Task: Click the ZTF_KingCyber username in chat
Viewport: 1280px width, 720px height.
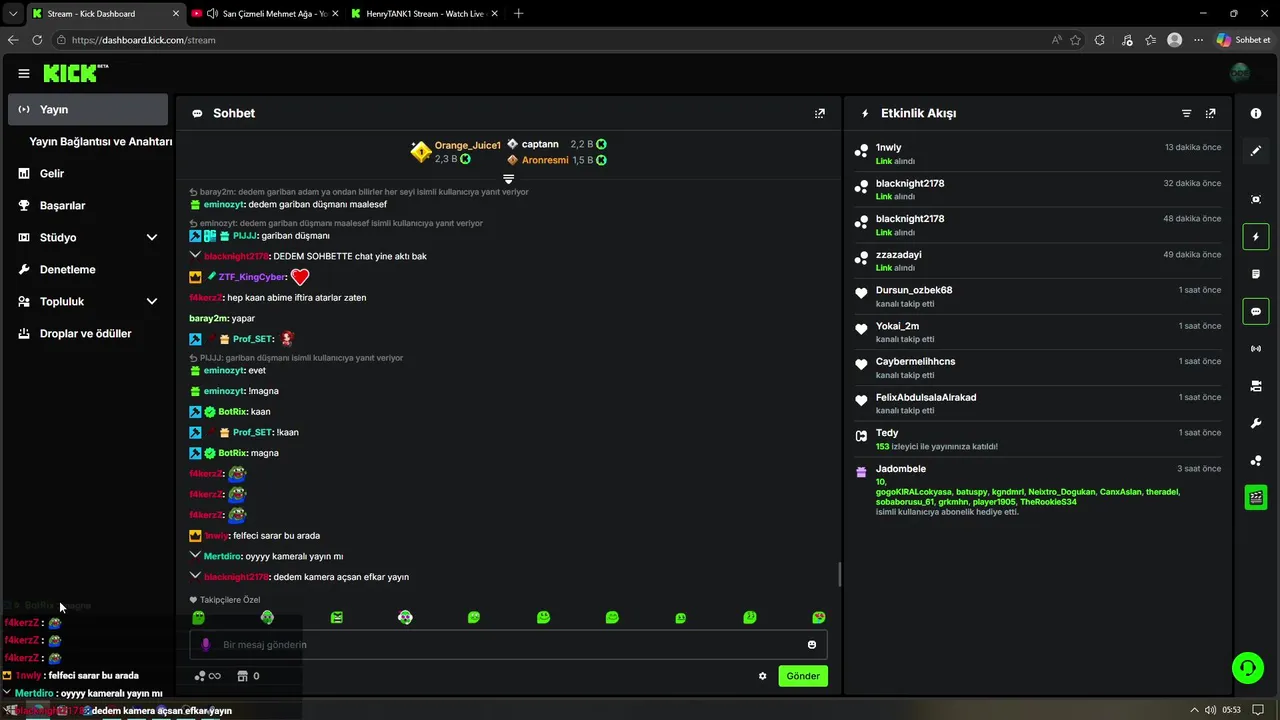Action: tap(252, 277)
